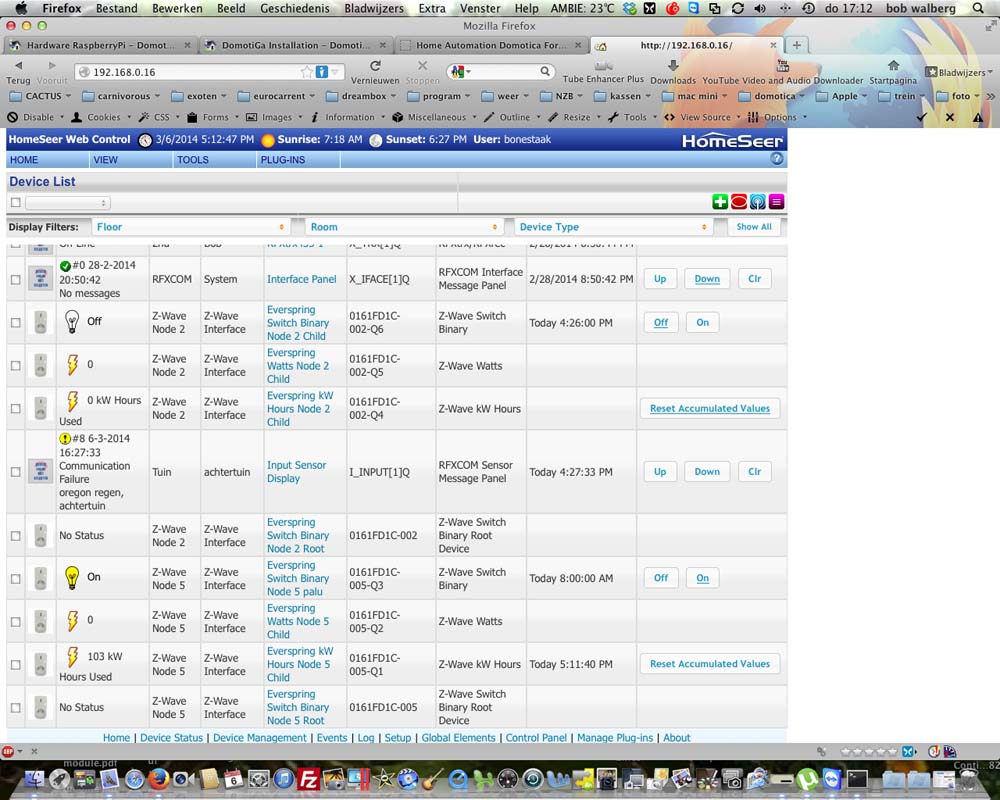This screenshot has width=1000, height=800.
Task: Switch to the Hardware RaspberryPi tab
Action: (99, 45)
